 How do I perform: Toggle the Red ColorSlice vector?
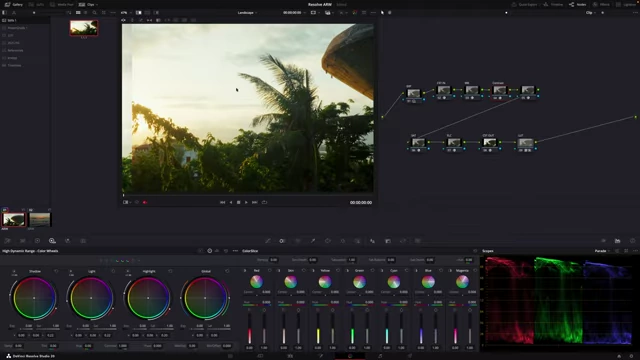click(x=245, y=271)
